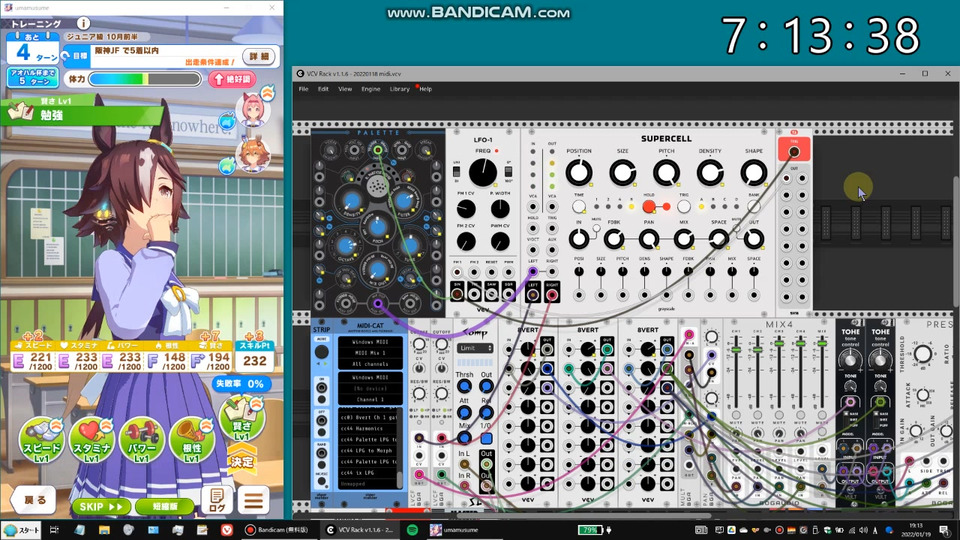This screenshot has height=540, width=960.
Task: Click the pink-haired support character portrait
Action: (252, 110)
